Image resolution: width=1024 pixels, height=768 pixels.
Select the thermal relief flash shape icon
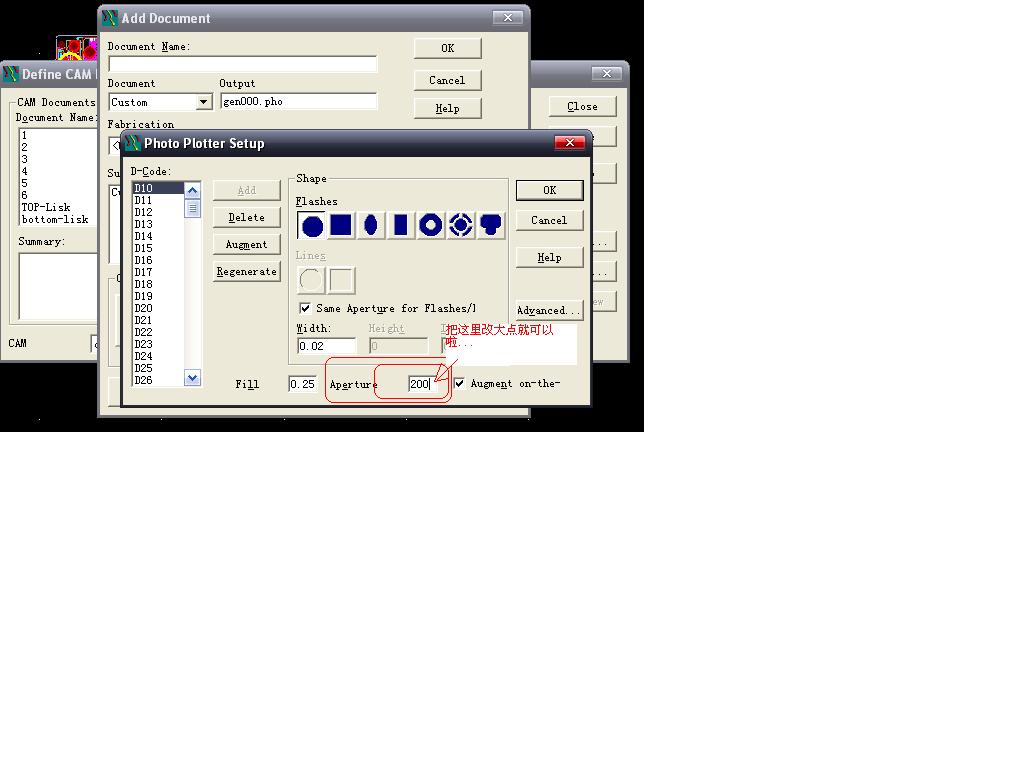[x=460, y=225]
